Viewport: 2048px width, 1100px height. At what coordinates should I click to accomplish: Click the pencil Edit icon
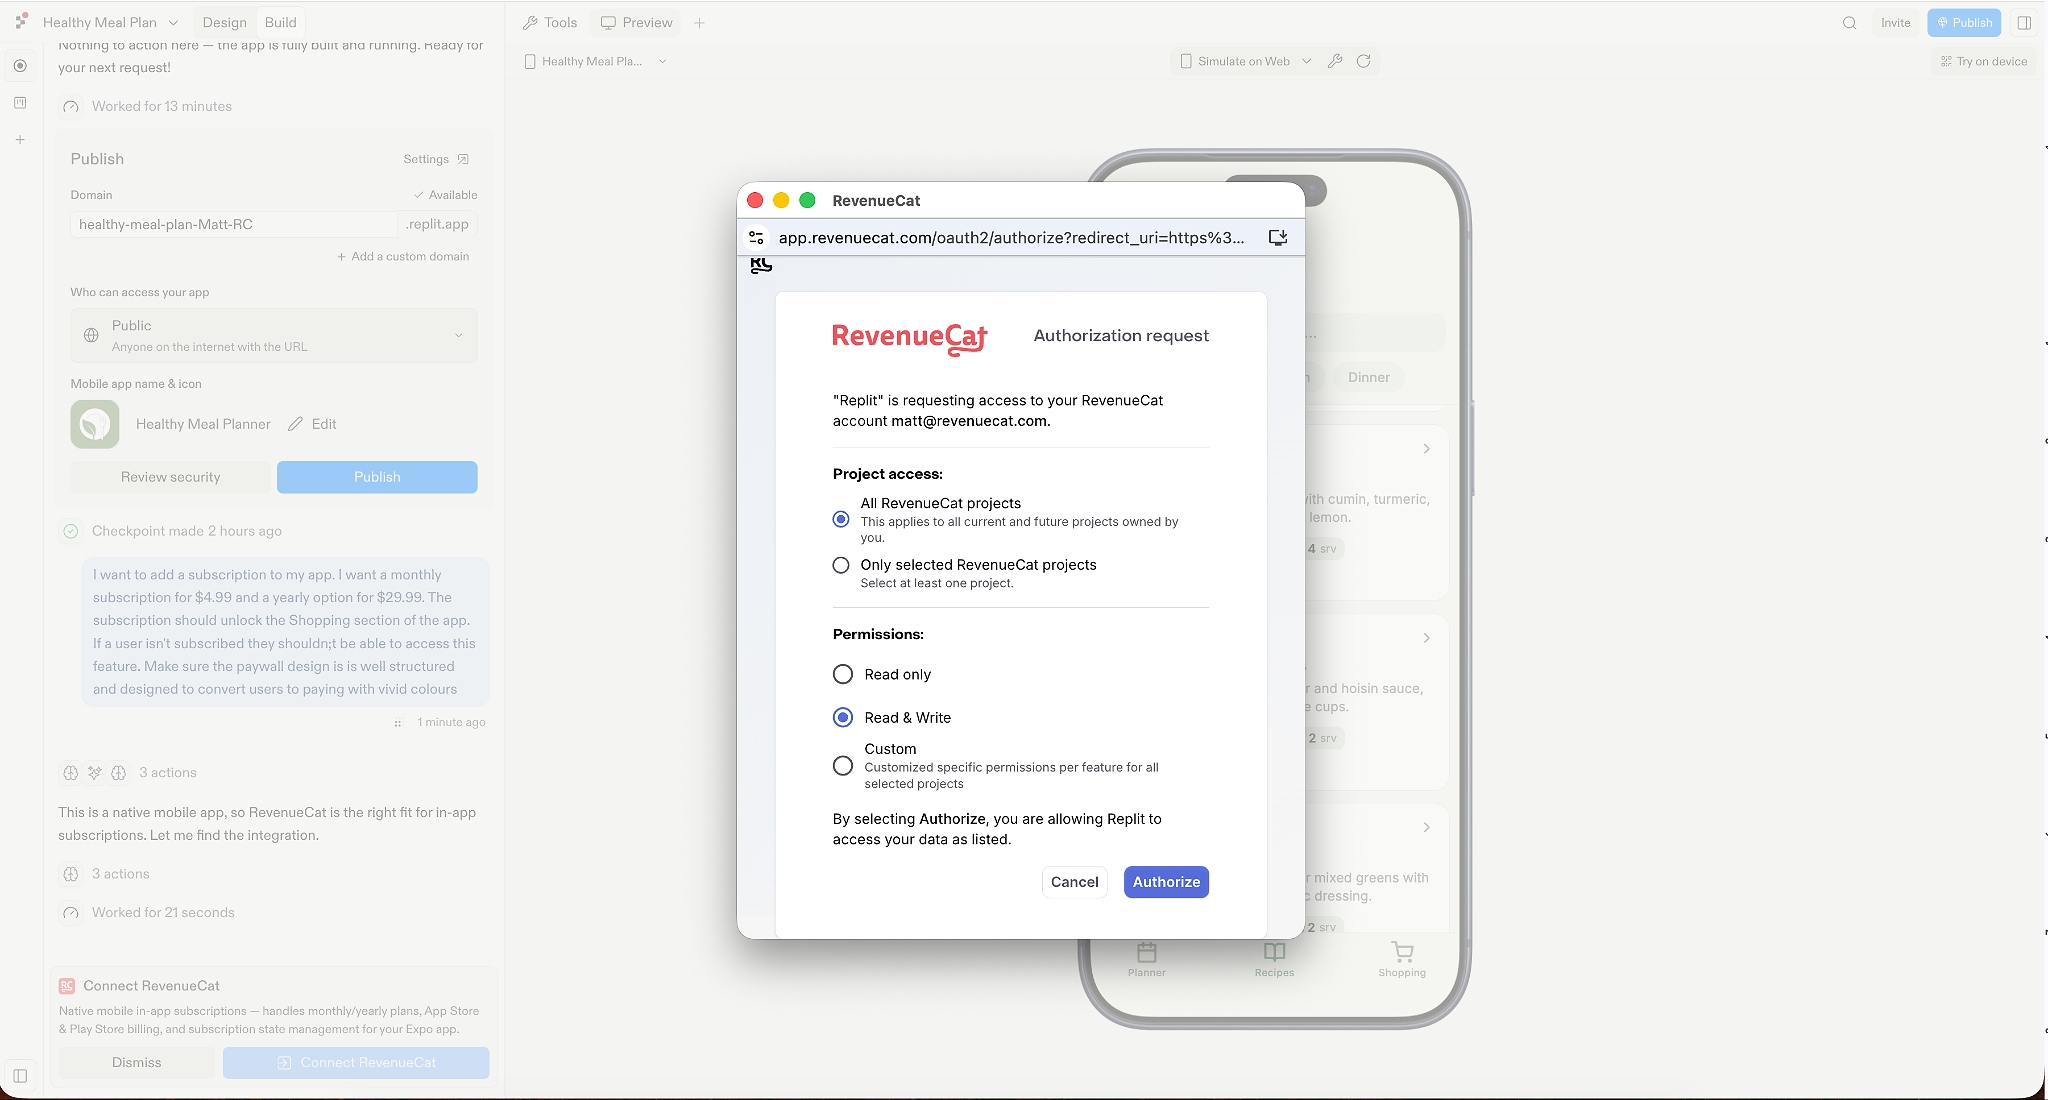(x=295, y=424)
